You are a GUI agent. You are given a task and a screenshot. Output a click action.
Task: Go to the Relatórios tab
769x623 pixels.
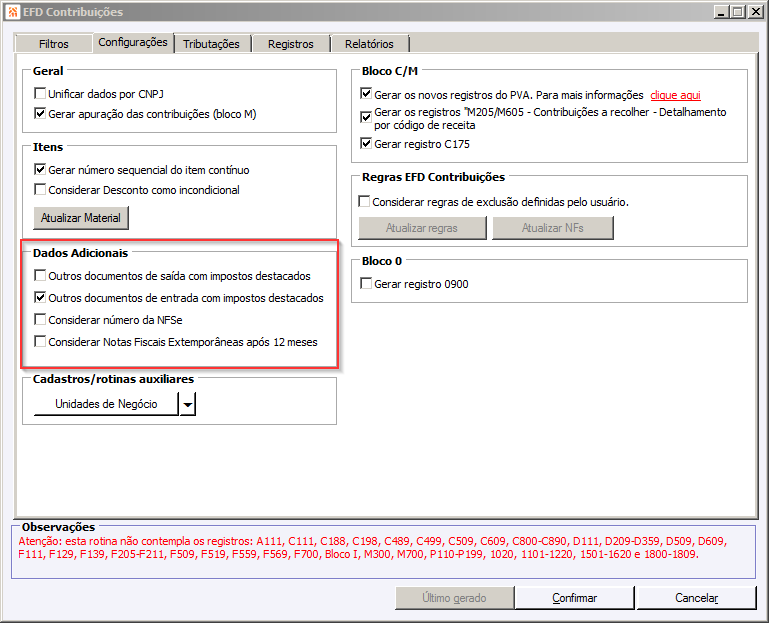369,44
